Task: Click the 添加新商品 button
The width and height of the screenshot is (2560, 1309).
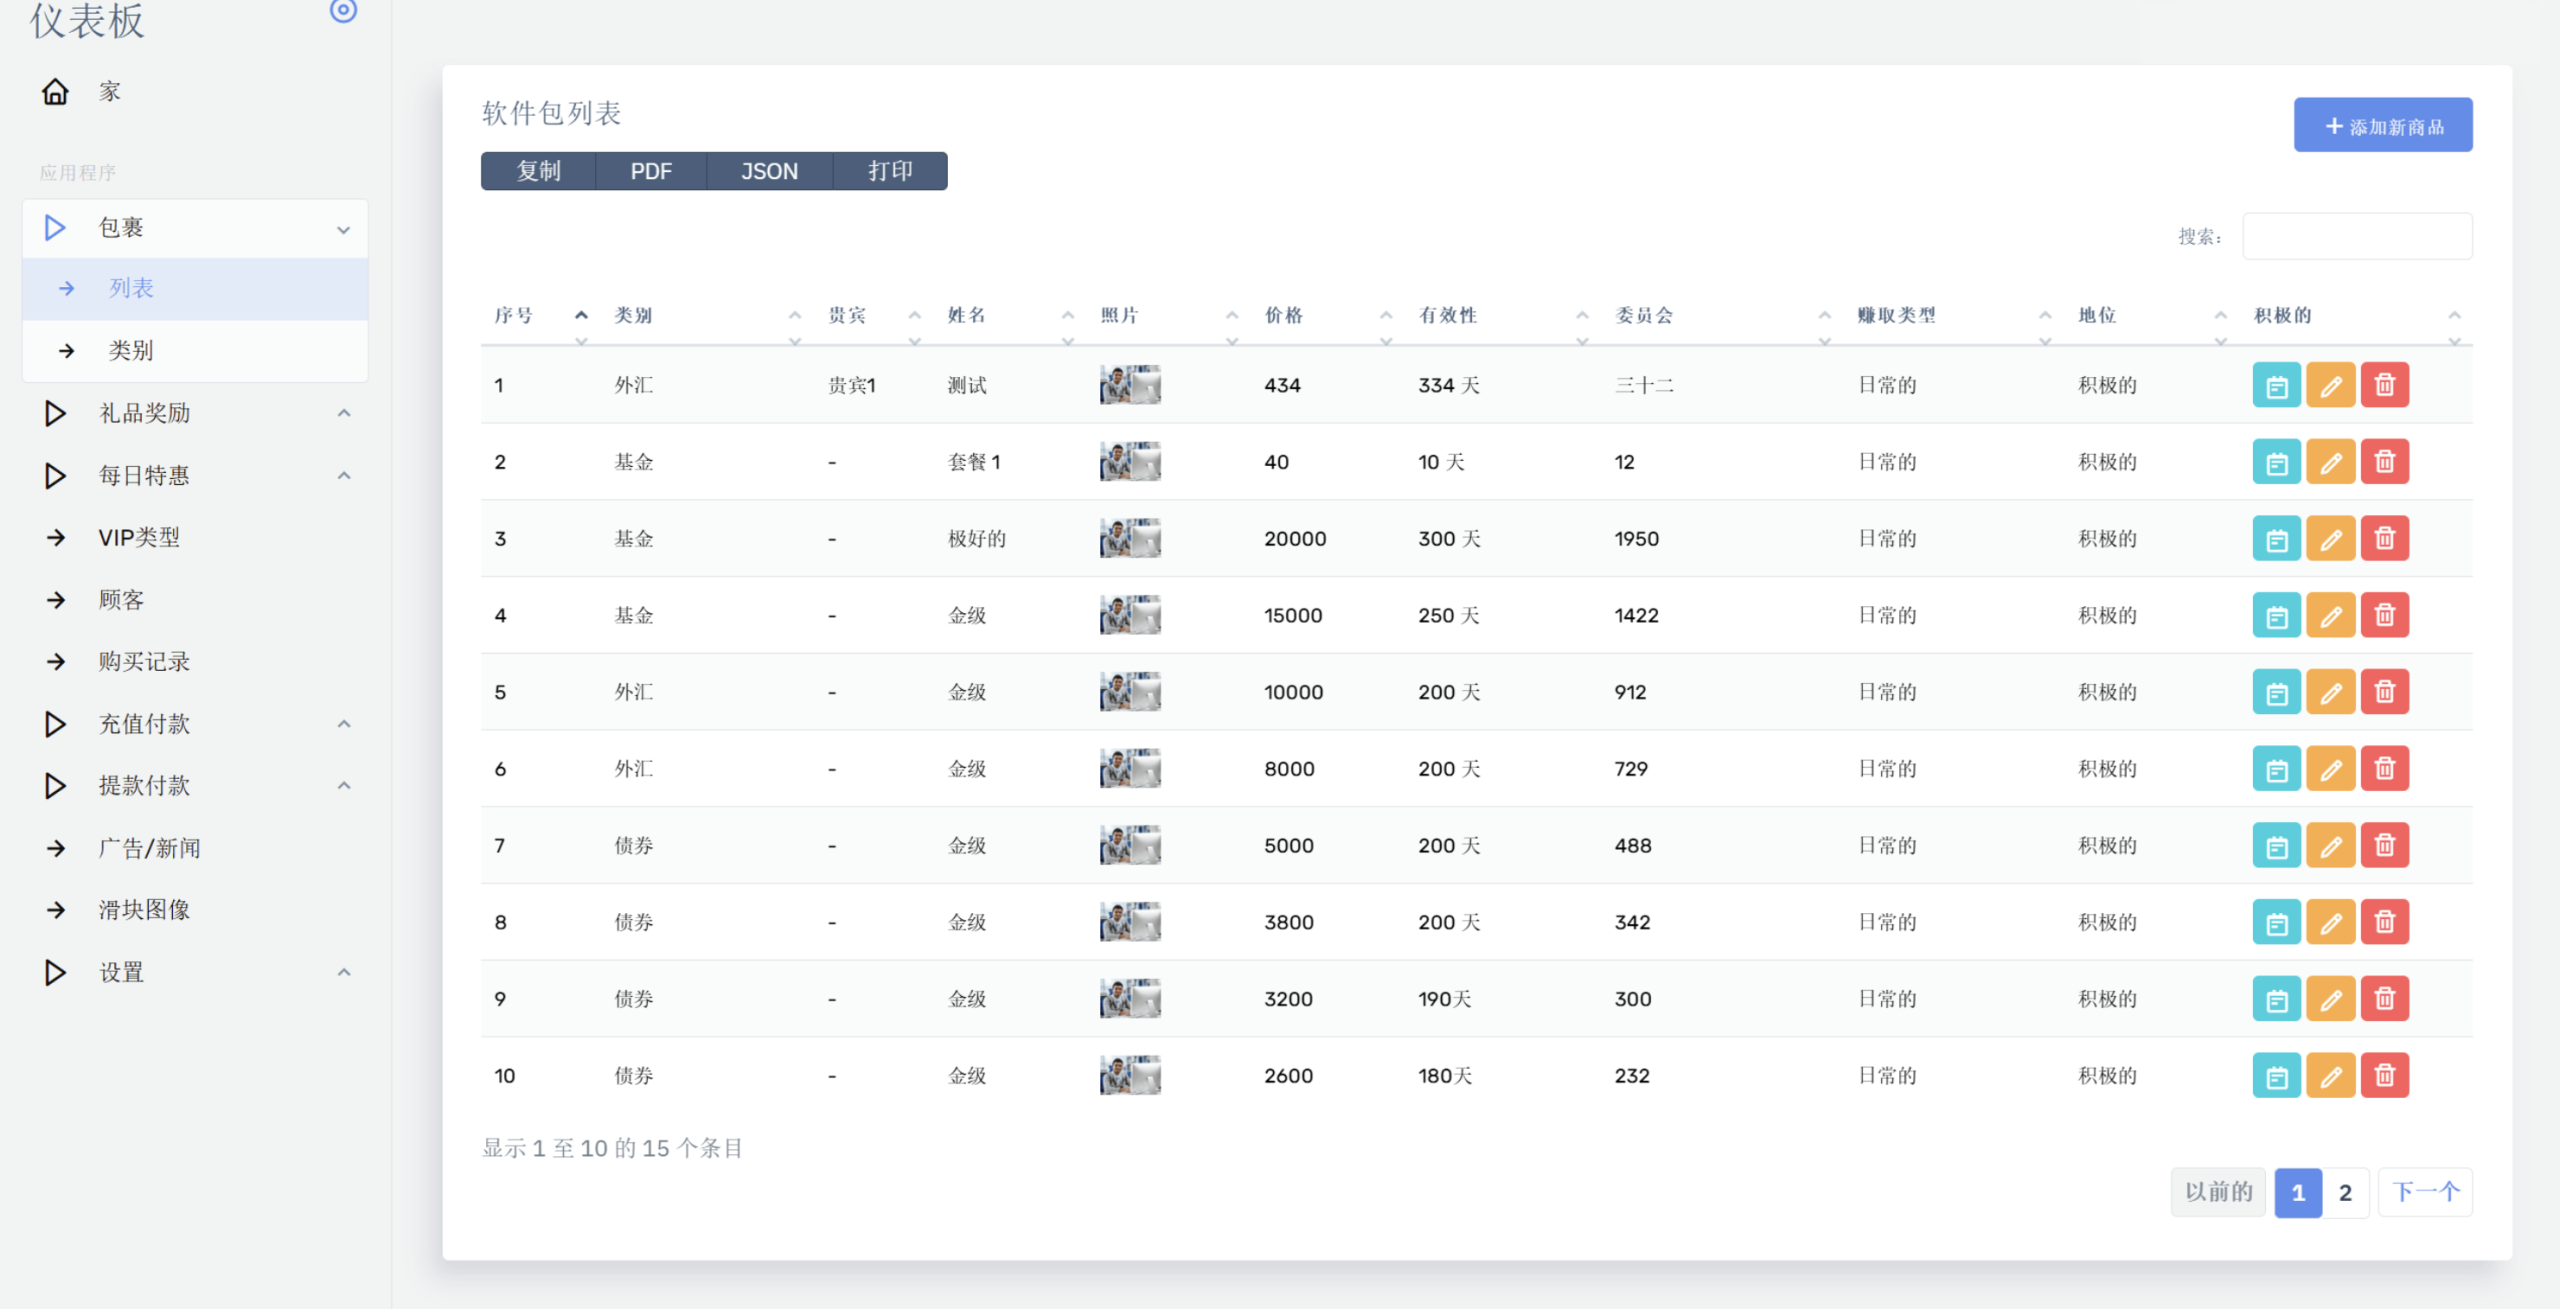Action: click(x=2382, y=126)
